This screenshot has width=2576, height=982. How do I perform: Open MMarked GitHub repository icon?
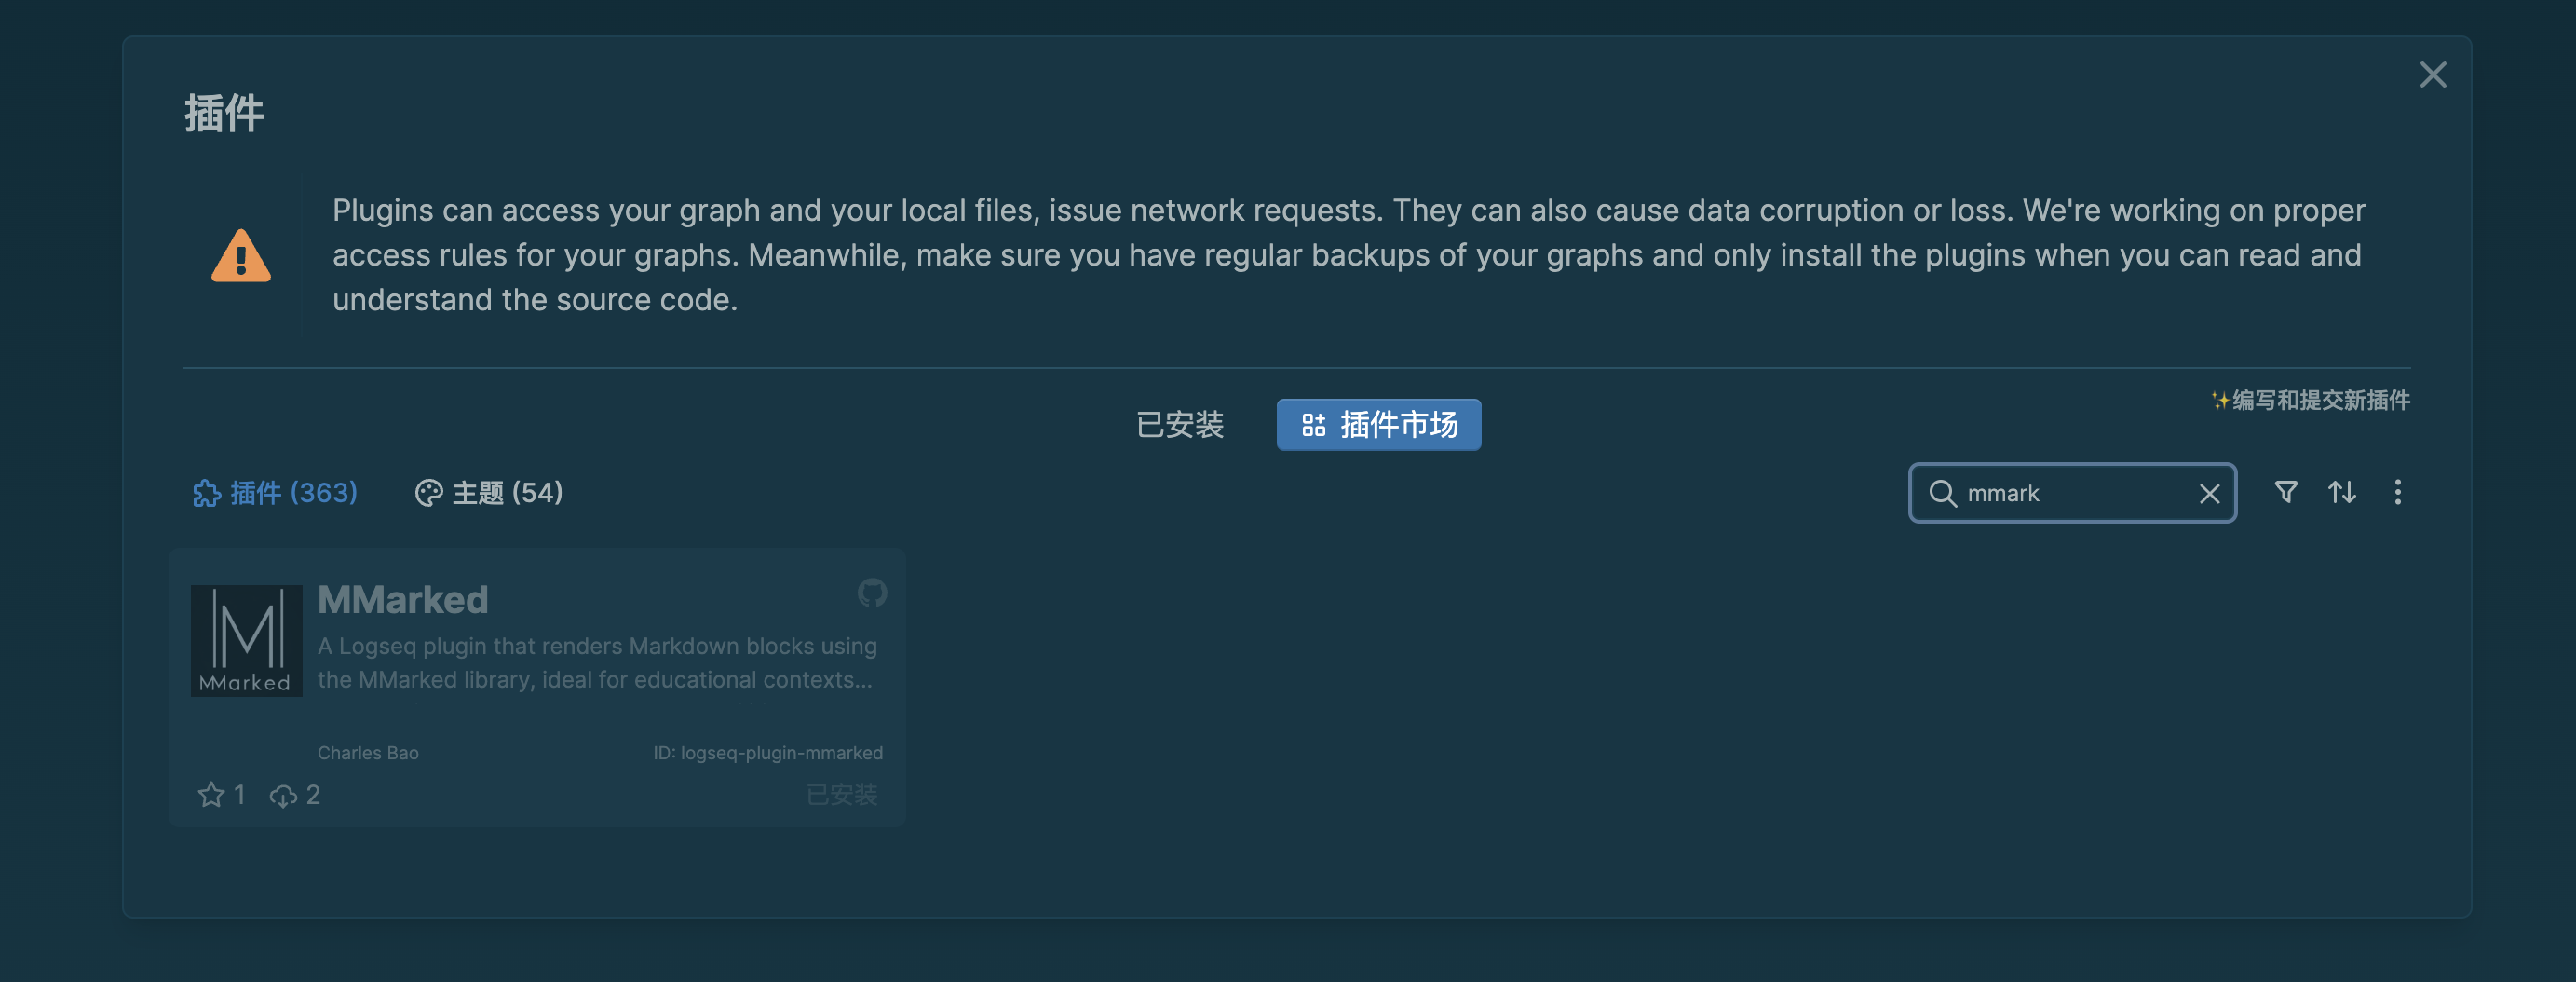[871, 593]
